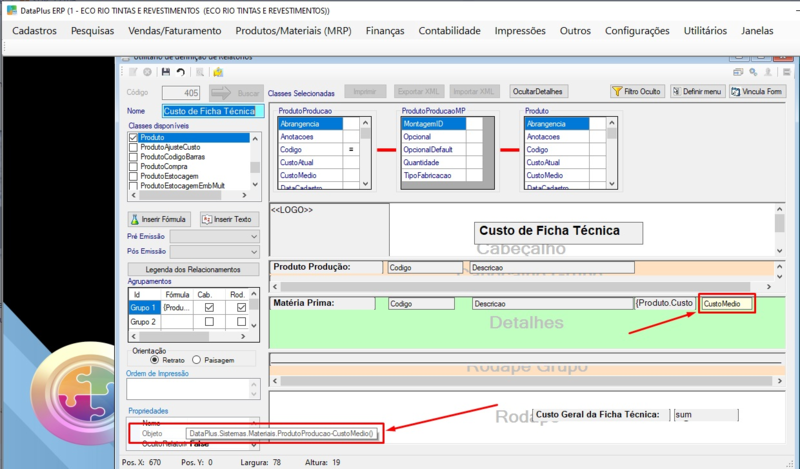Select the Produto Produção: label in group header
800x469 pixels.
coord(326,267)
